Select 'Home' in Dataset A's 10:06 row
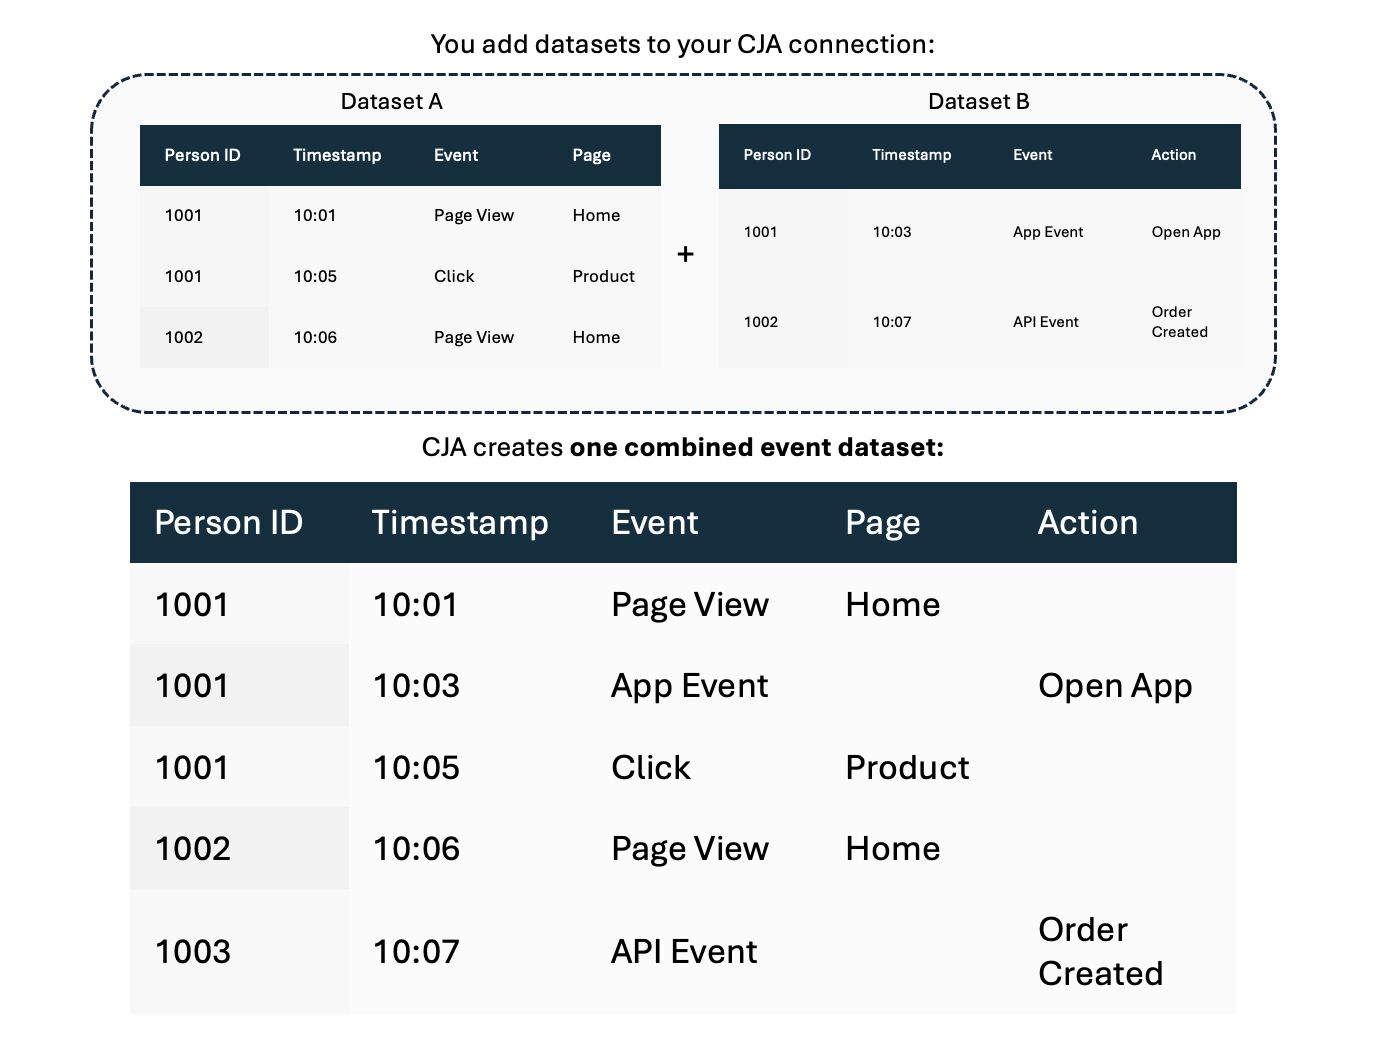 [x=596, y=337]
